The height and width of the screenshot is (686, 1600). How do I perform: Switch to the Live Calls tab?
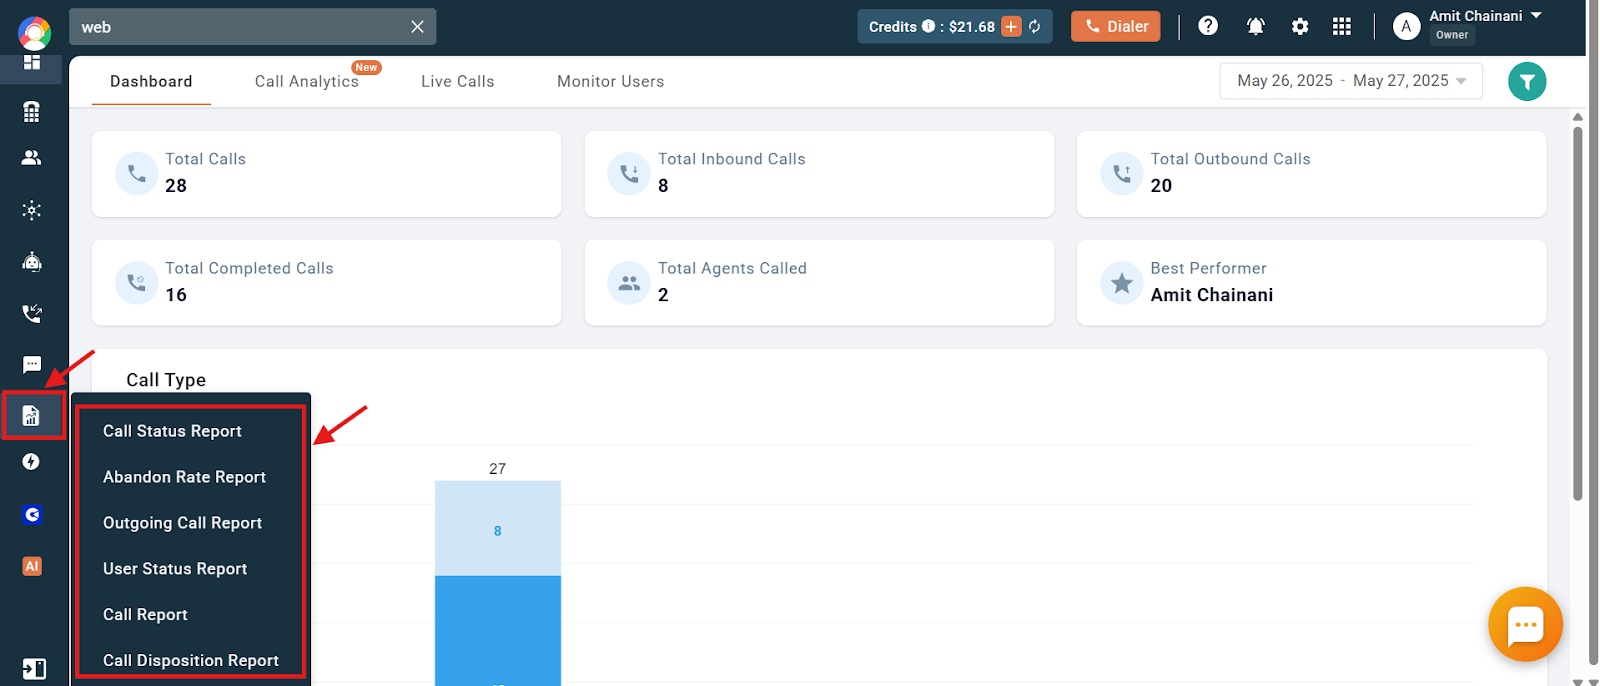tap(458, 82)
